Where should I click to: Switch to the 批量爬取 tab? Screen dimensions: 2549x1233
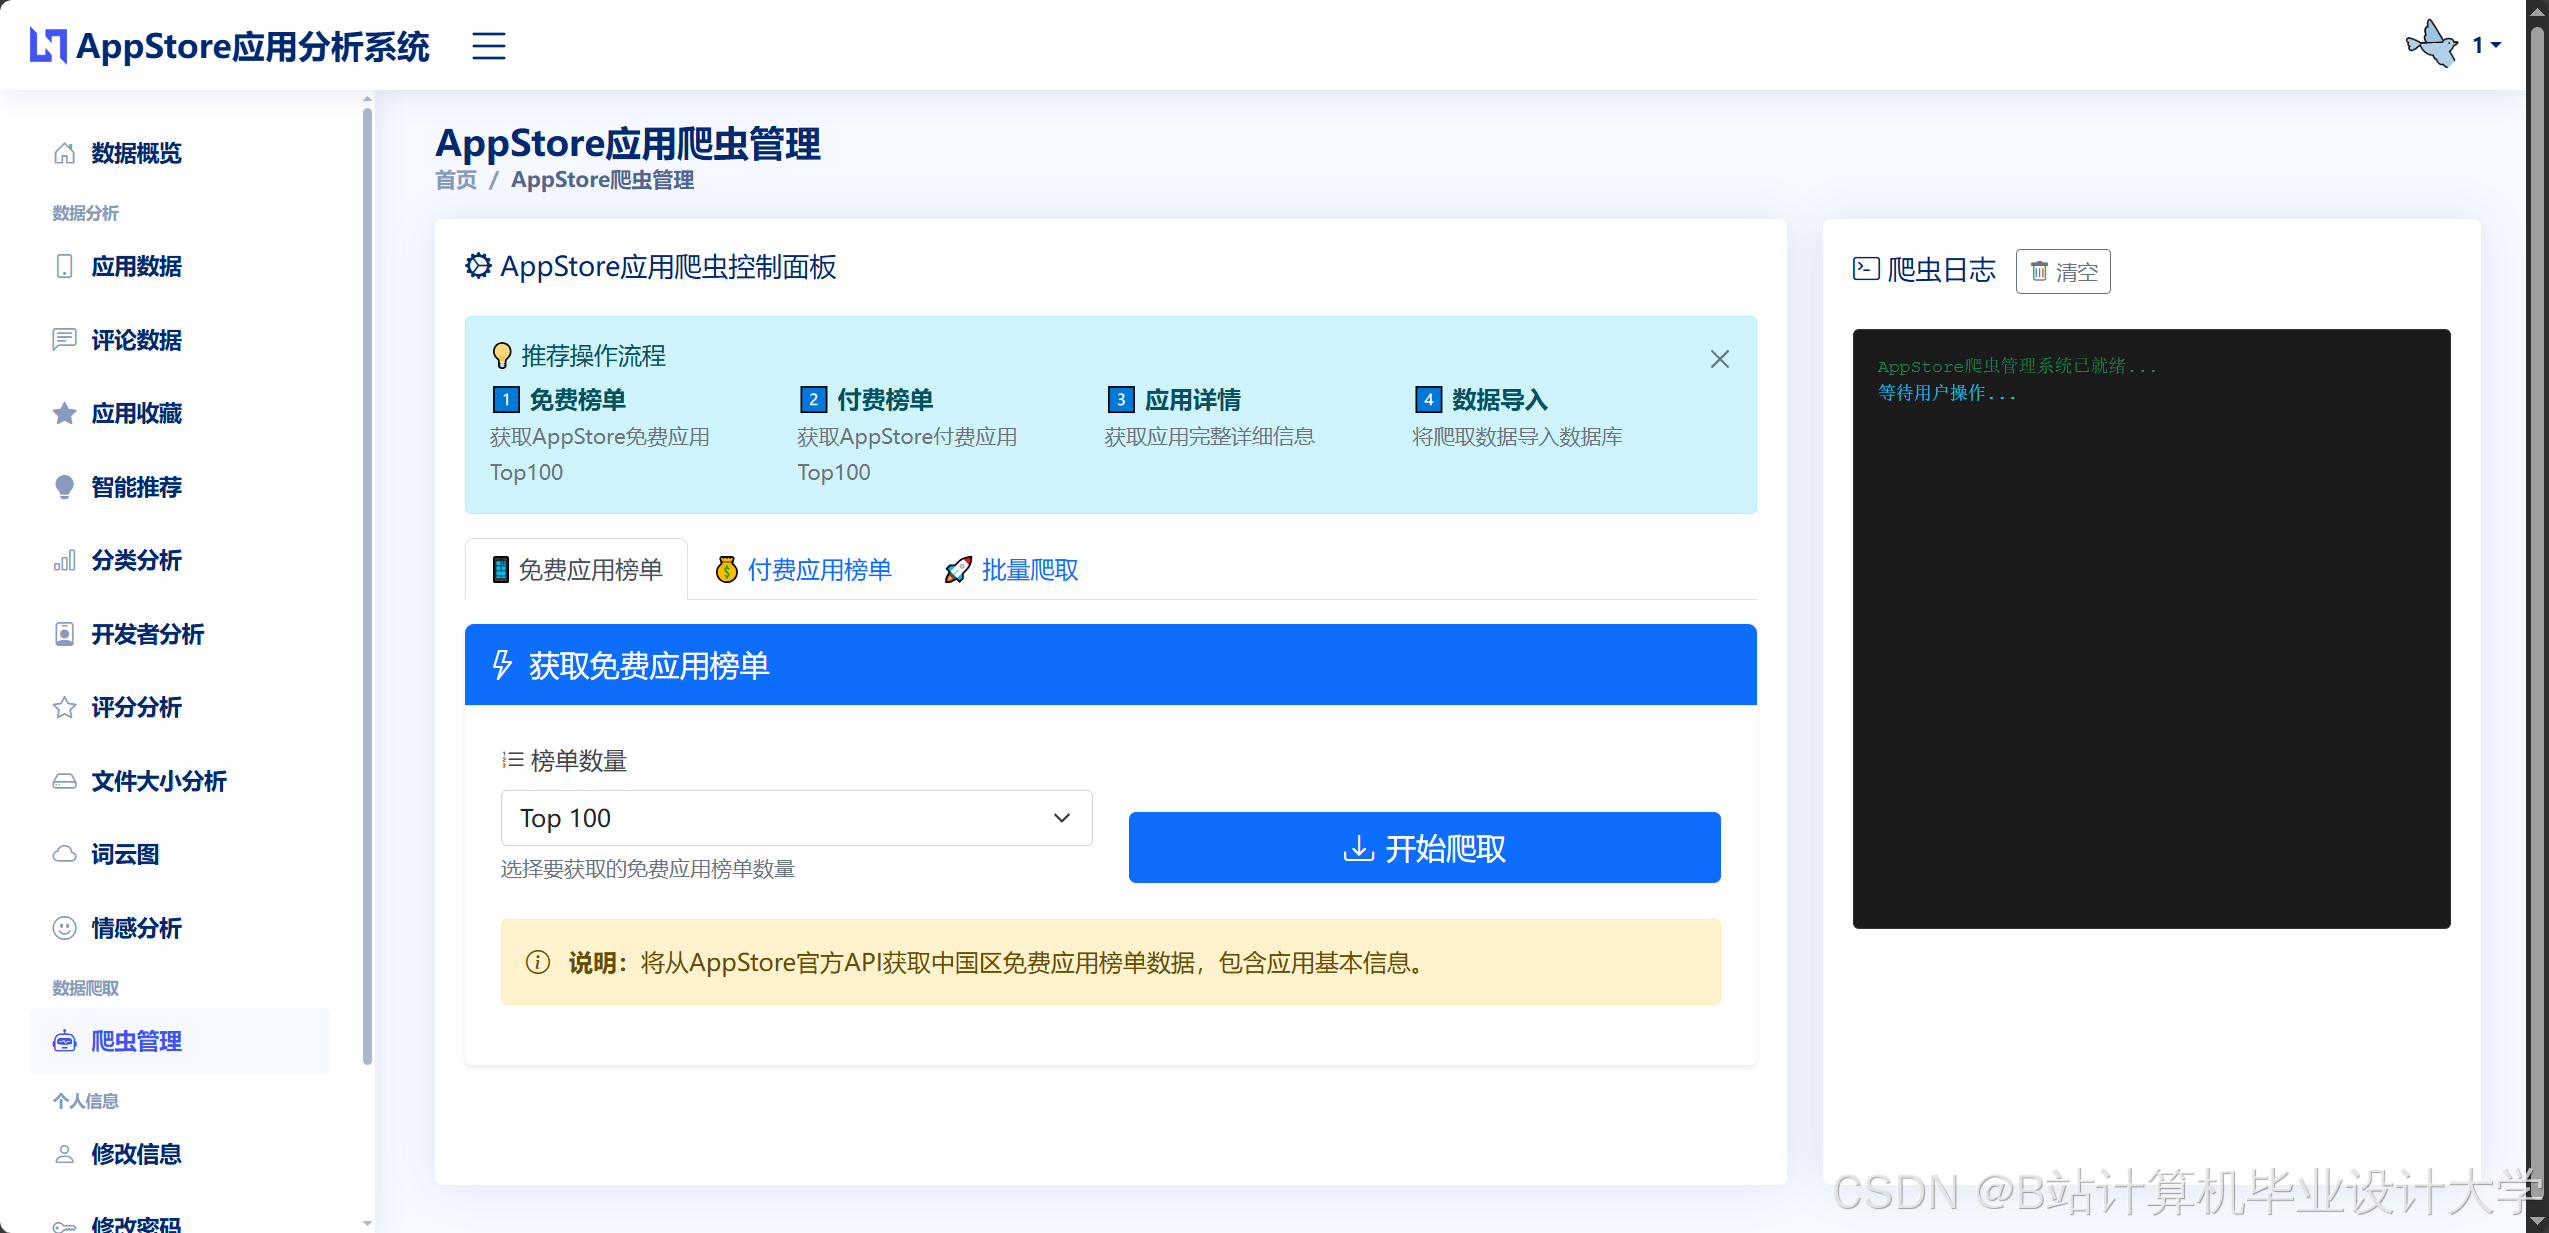tap(1011, 570)
